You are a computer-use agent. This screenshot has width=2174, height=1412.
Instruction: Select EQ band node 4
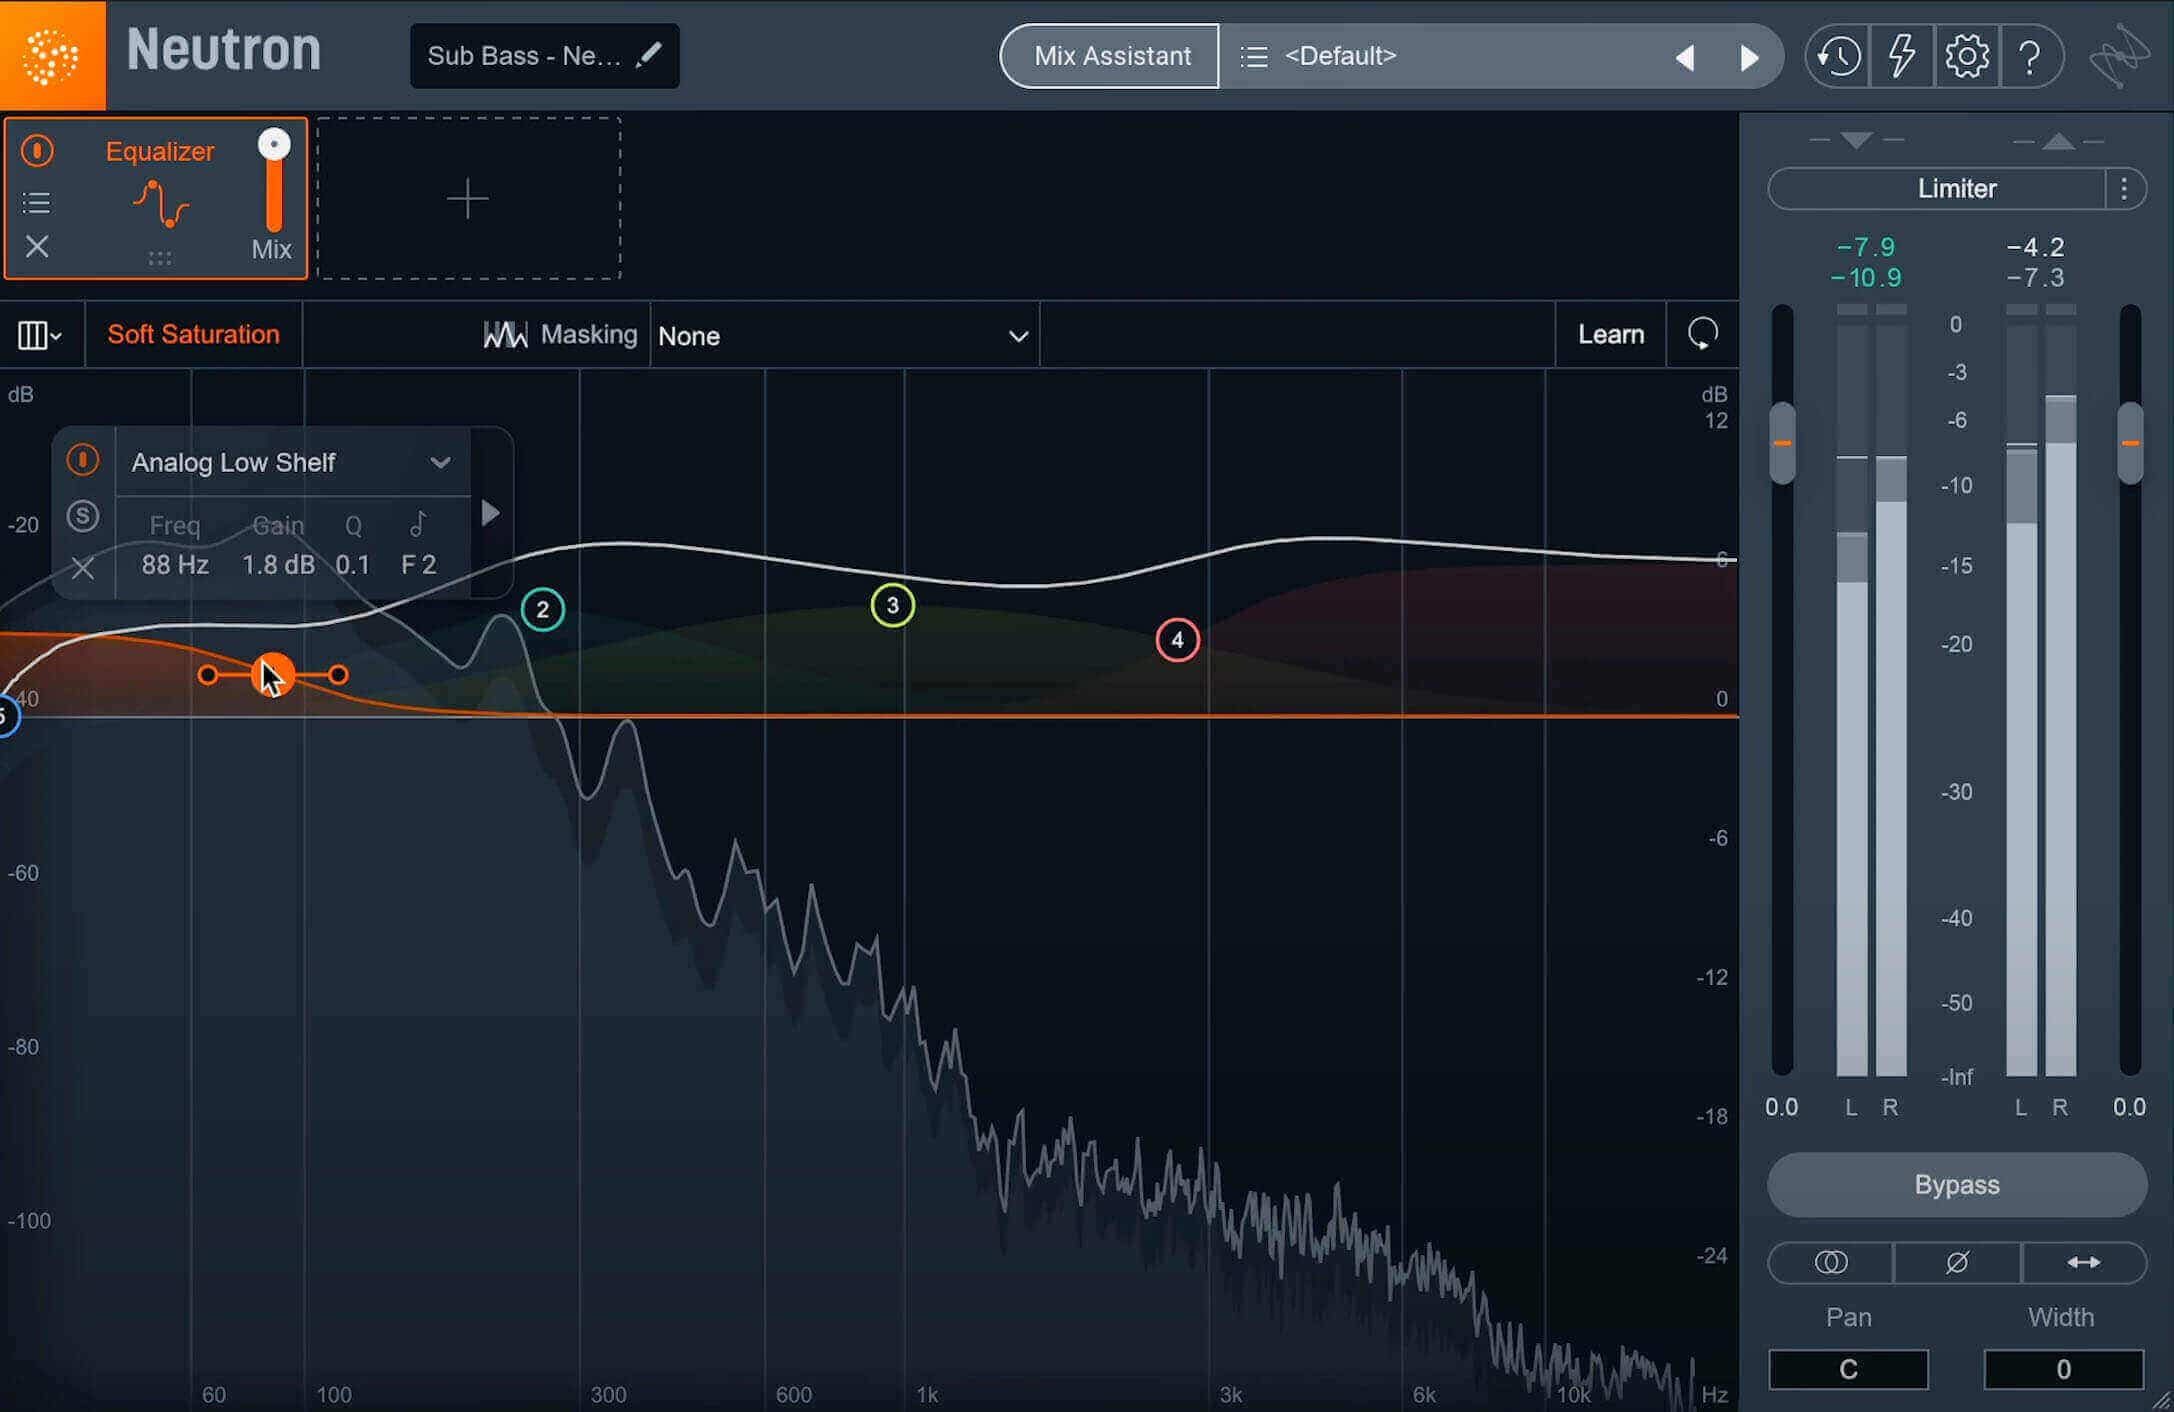(x=1177, y=640)
